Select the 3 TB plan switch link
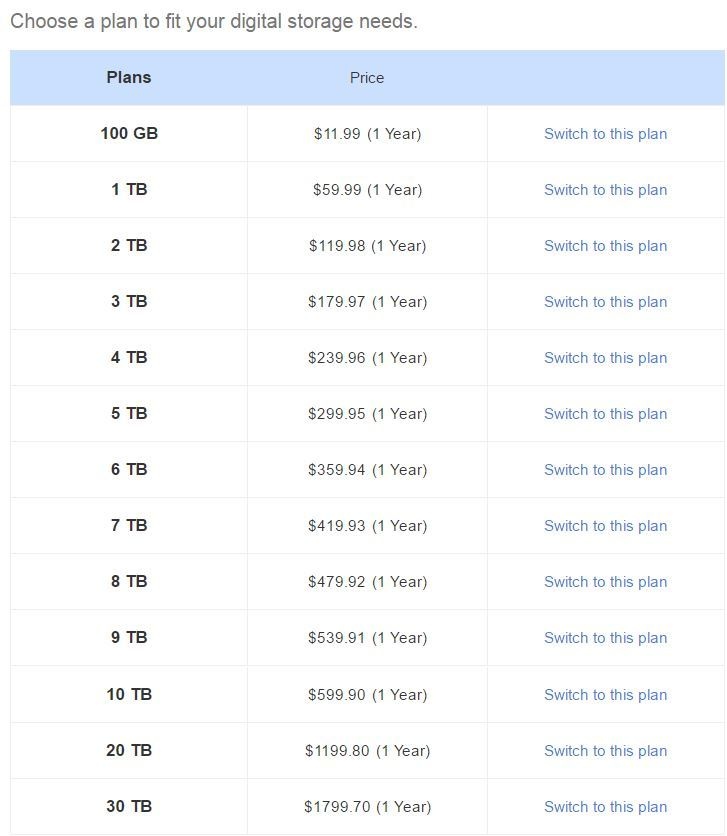This screenshot has height=836, width=727. tap(605, 302)
